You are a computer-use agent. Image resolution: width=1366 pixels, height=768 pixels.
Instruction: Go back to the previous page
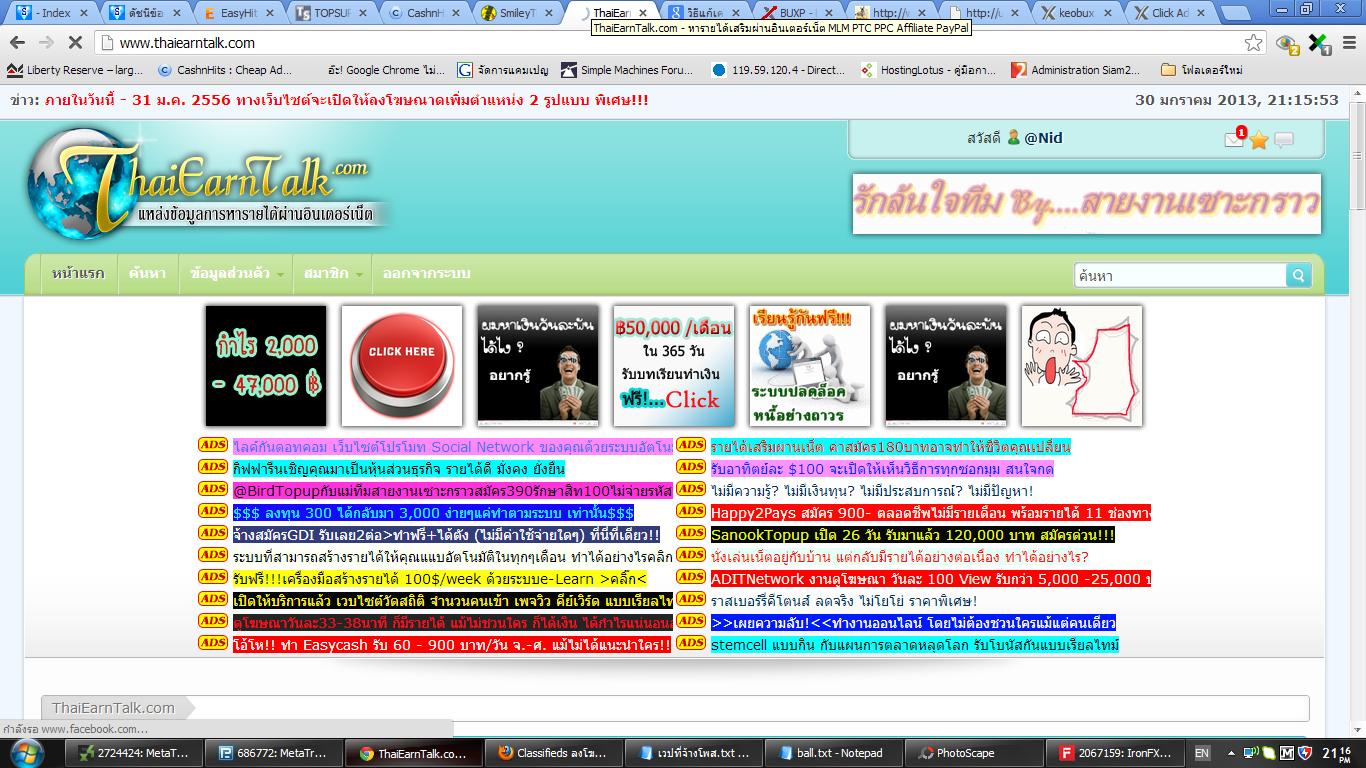[17, 43]
